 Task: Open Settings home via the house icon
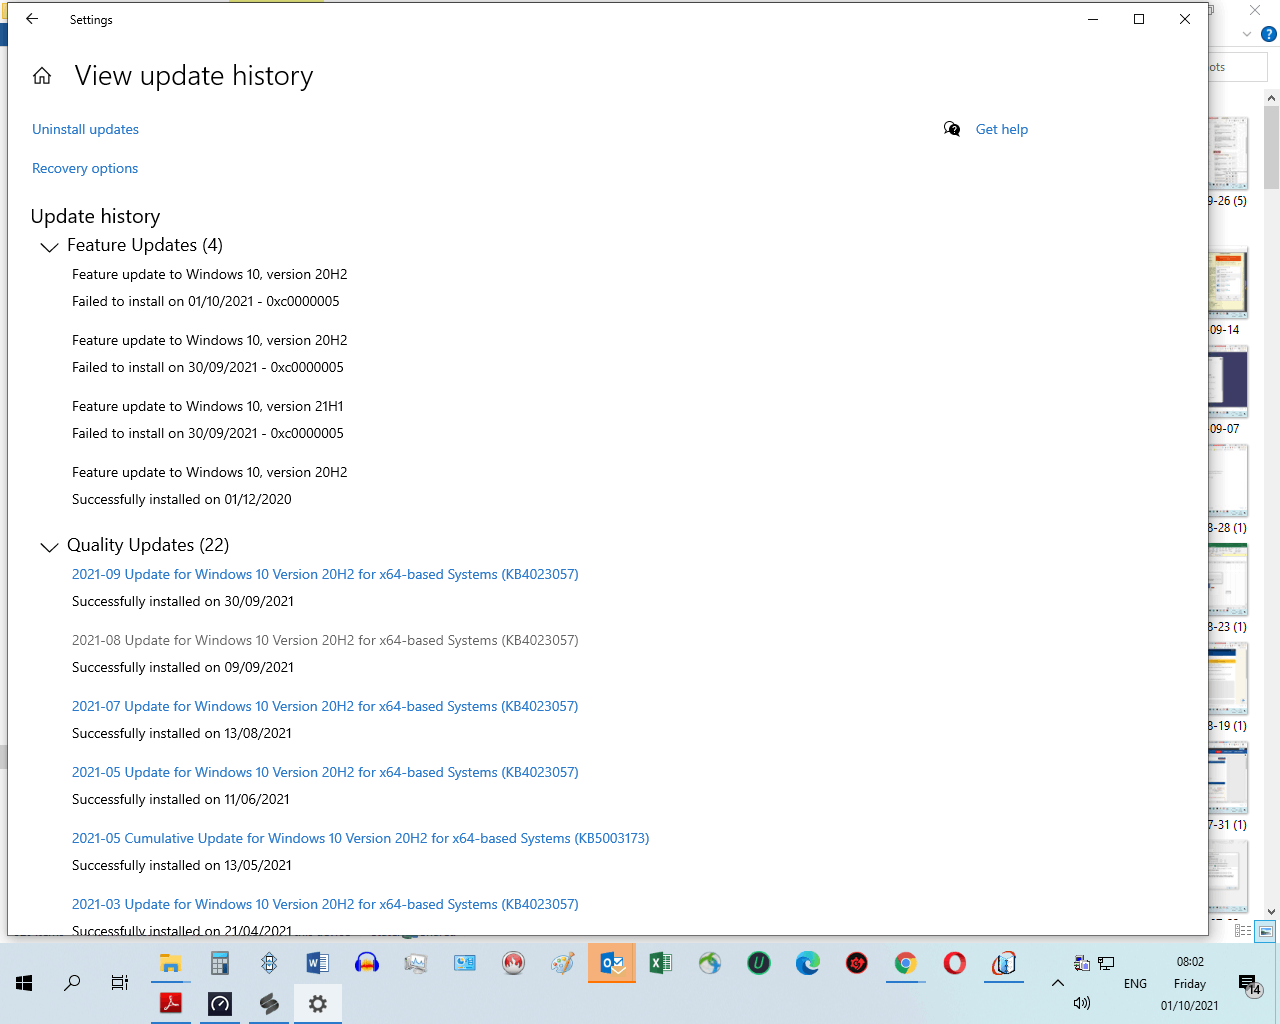pos(42,76)
